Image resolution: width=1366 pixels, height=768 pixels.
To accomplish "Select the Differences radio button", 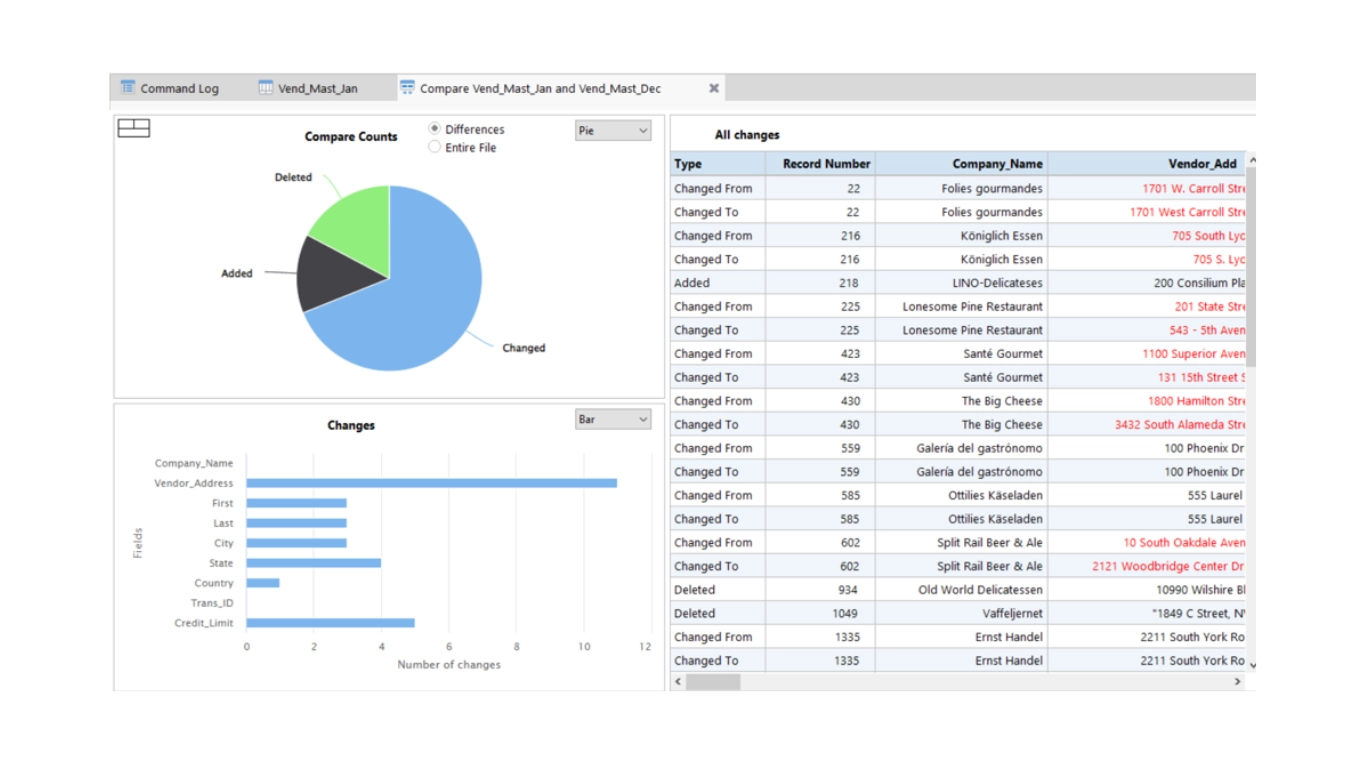I will [x=434, y=129].
